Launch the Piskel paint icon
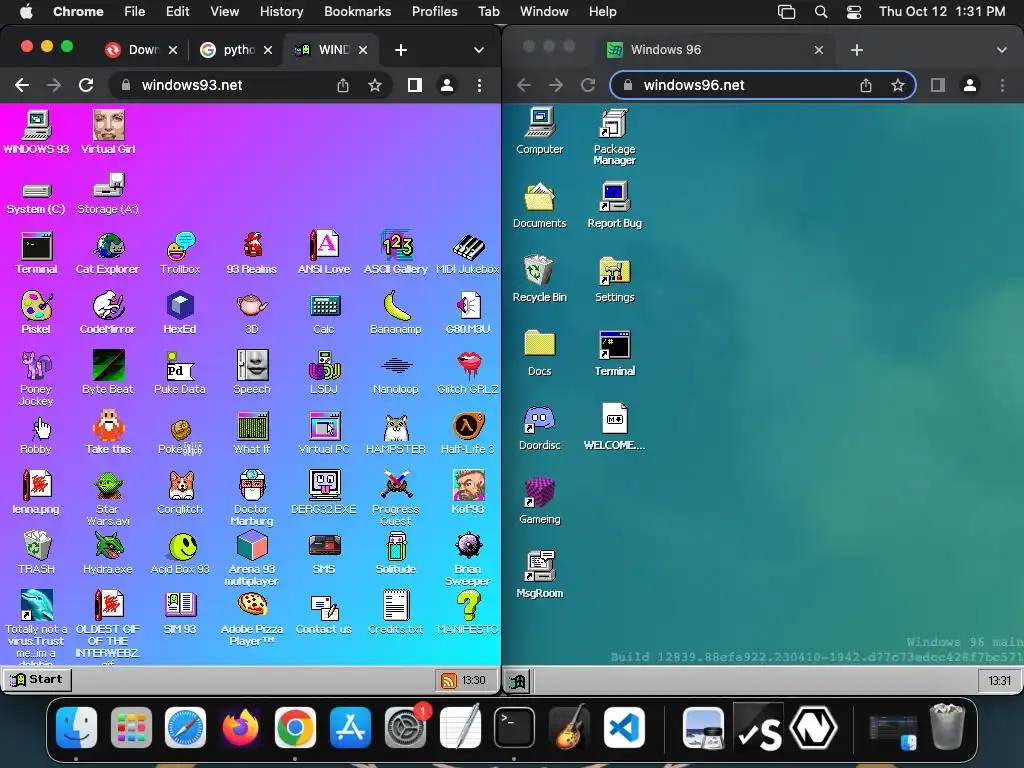Viewport: 1024px width, 768px height. (x=37, y=313)
